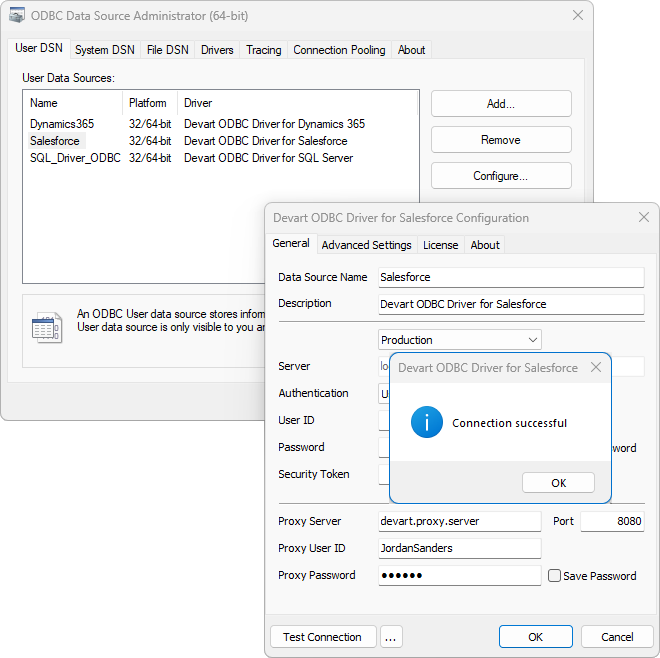Close the Connection successful message box
This screenshot has width=660, height=658.
click(596, 367)
